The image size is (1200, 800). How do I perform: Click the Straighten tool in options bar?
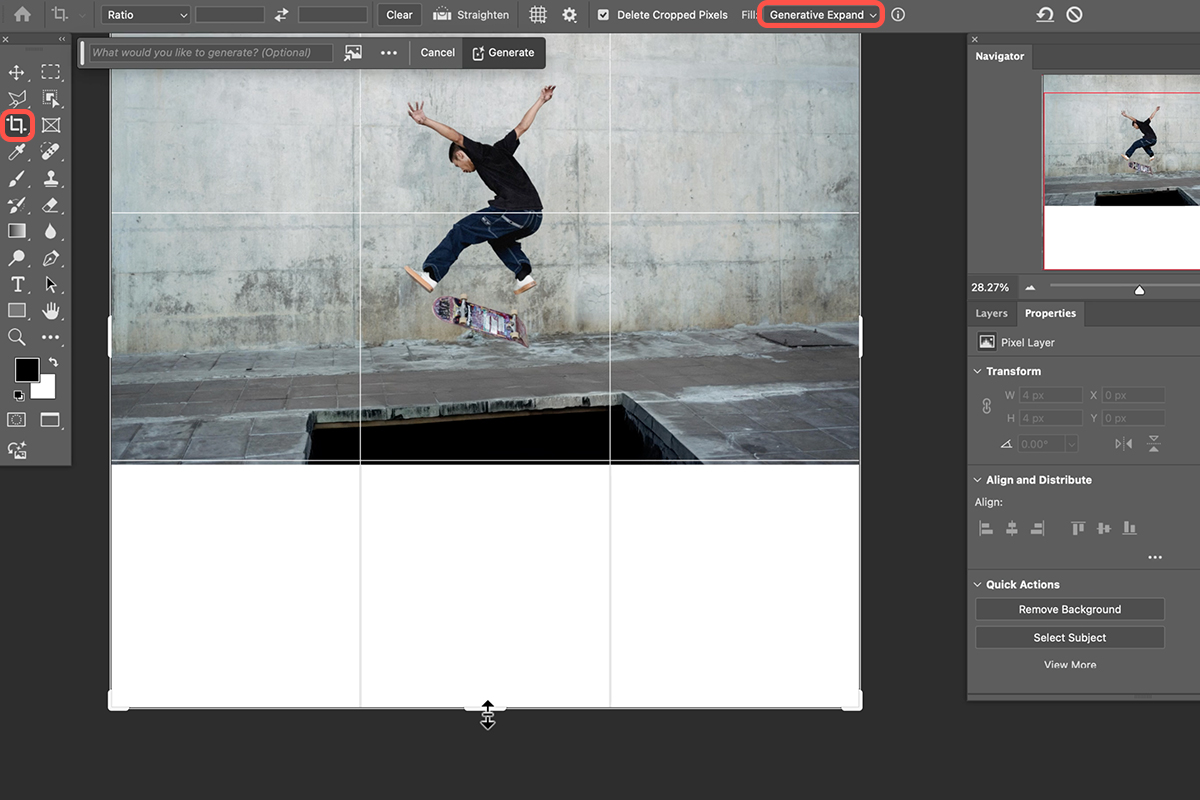470,14
